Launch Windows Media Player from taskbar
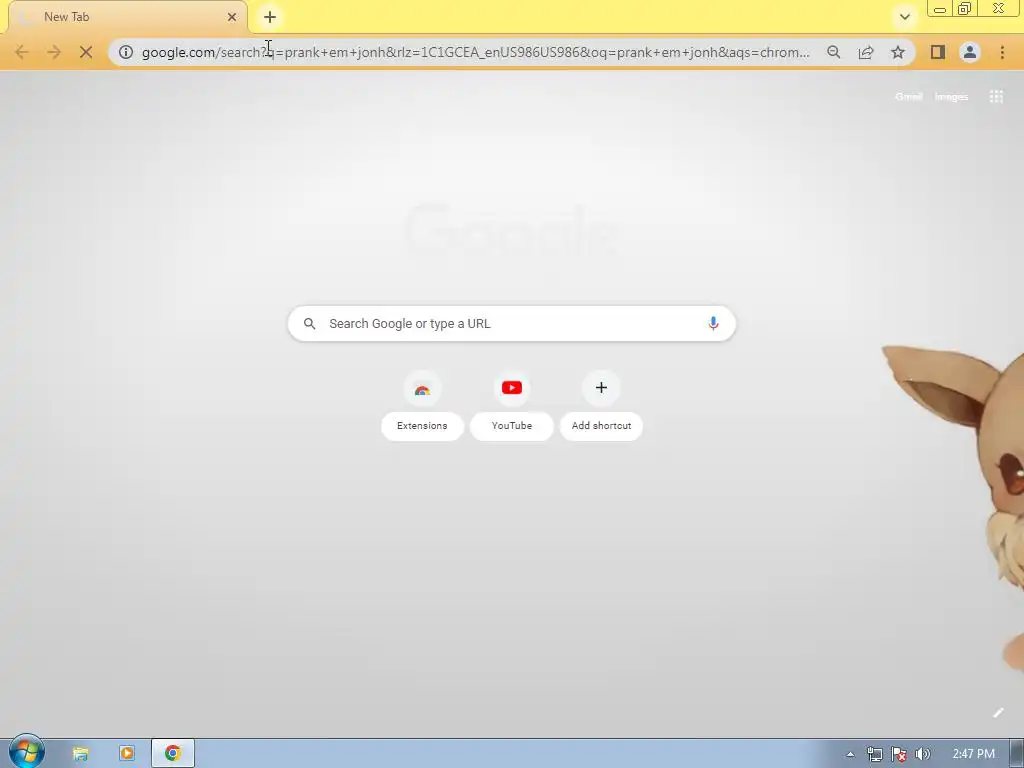The height and width of the screenshot is (768, 1024). coord(127,754)
